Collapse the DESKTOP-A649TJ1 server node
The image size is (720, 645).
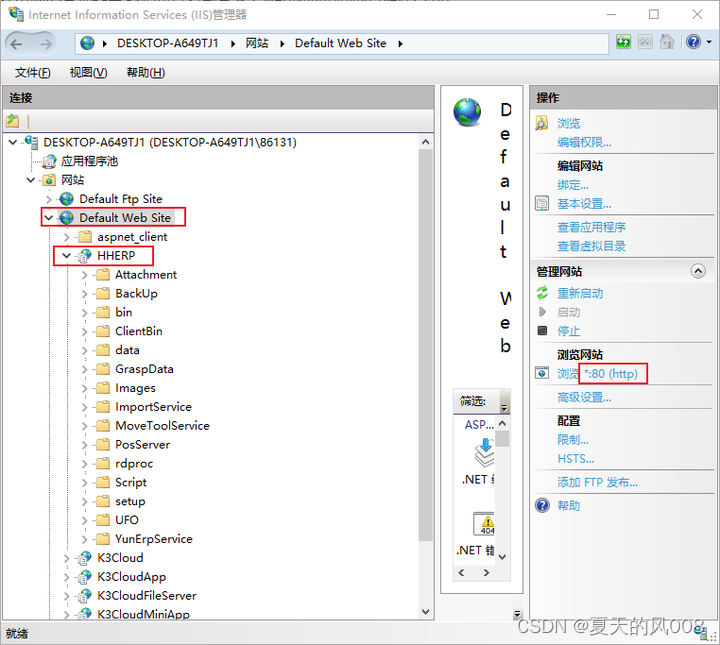point(13,142)
